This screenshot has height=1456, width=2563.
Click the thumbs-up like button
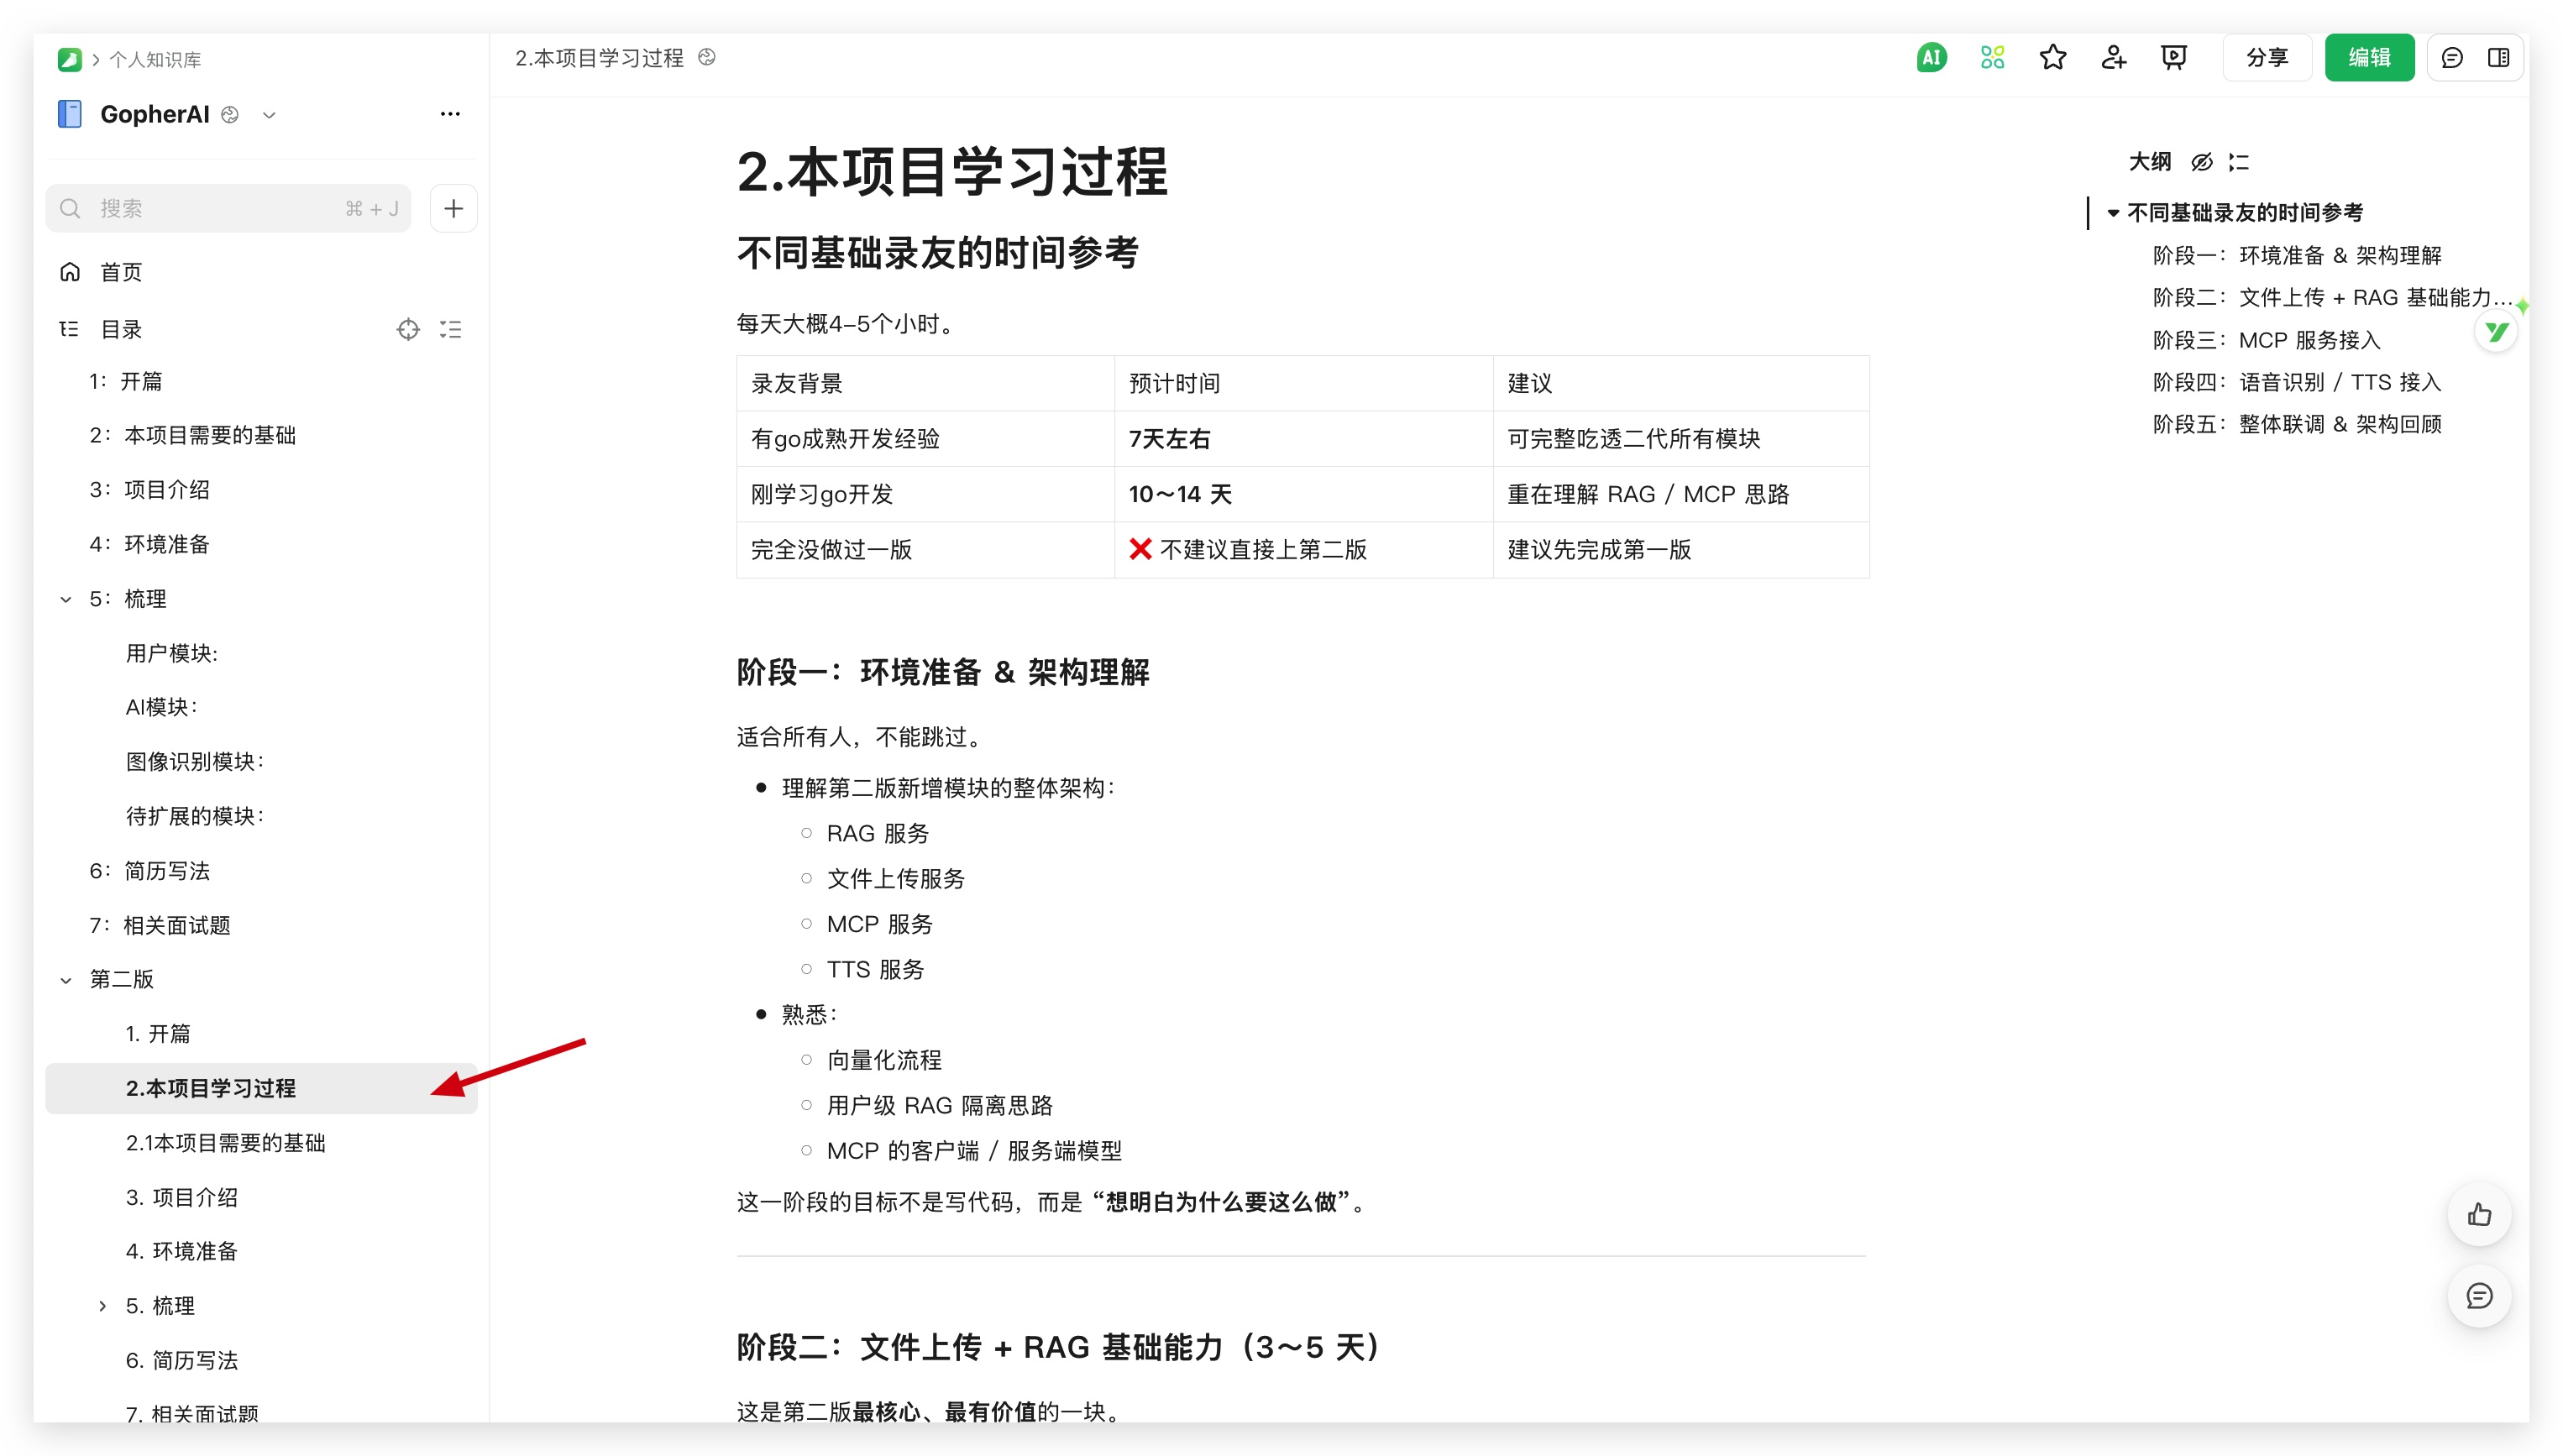(x=2479, y=1215)
